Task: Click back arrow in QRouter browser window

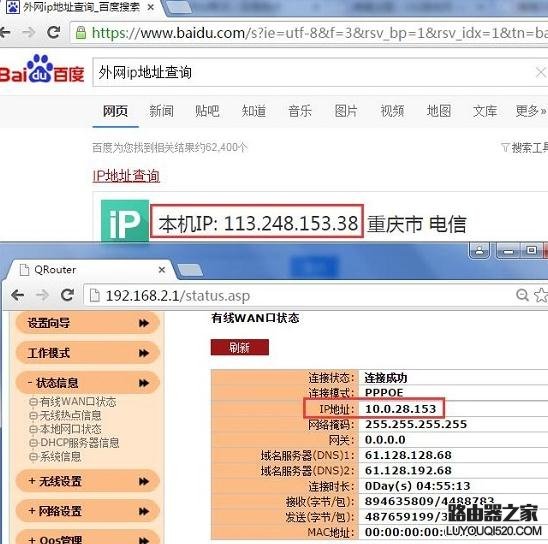Action: click(x=17, y=295)
